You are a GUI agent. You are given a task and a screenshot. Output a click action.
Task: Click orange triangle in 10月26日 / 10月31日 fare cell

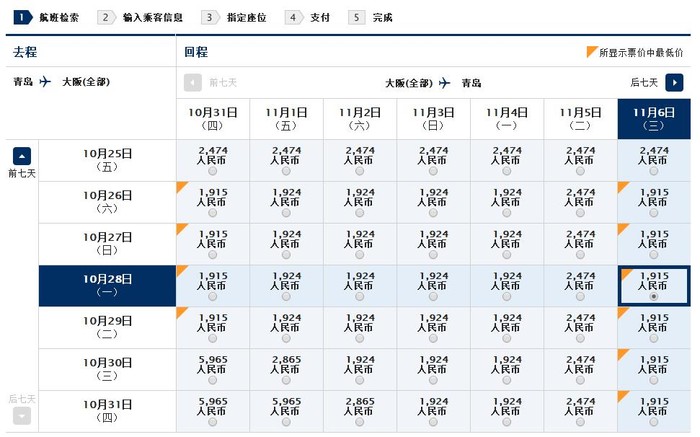[181, 187]
